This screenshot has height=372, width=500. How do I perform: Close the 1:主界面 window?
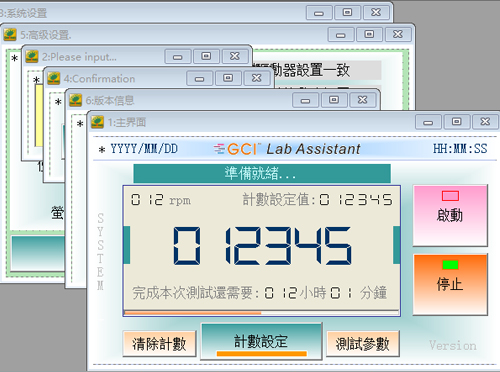485,122
